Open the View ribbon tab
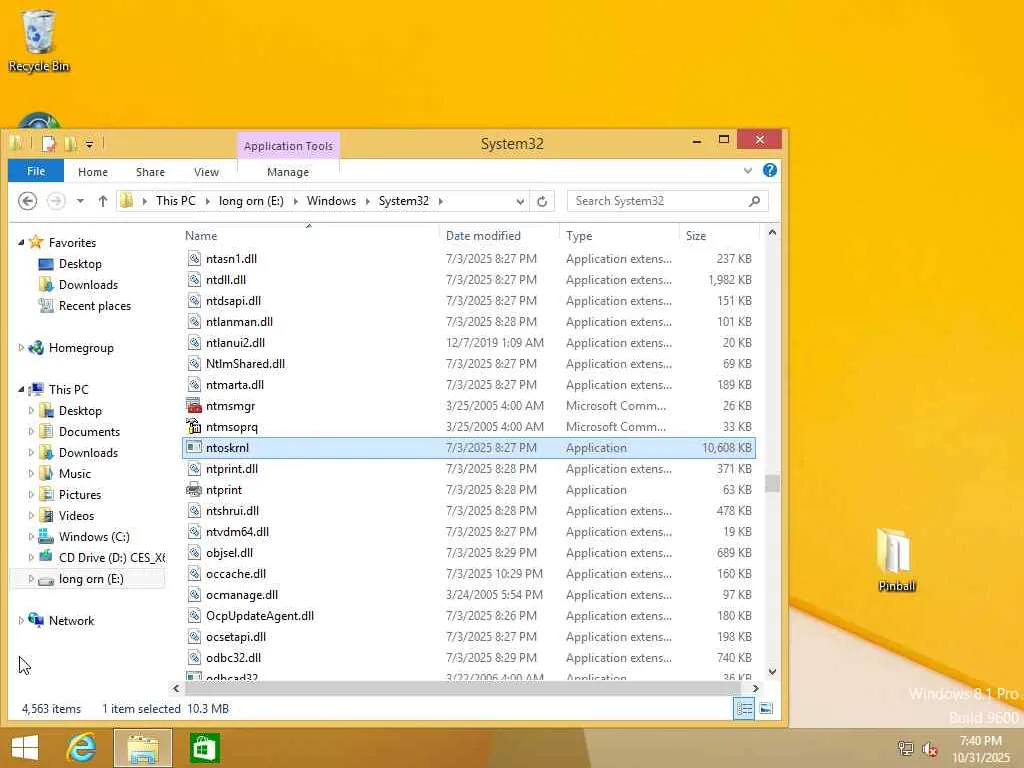This screenshot has width=1024, height=768. click(206, 172)
